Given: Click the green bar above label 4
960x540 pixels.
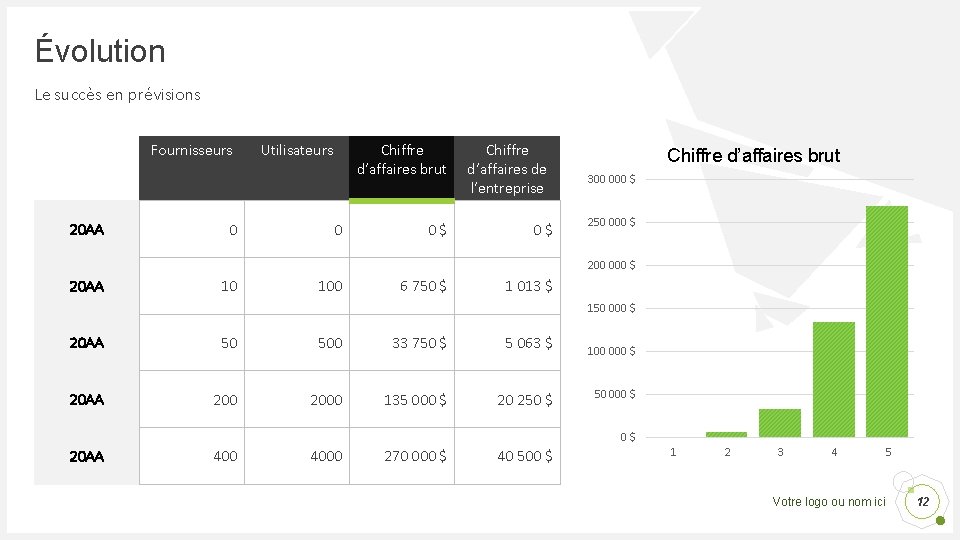Looking at the screenshot, I should click(x=833, y=379).
